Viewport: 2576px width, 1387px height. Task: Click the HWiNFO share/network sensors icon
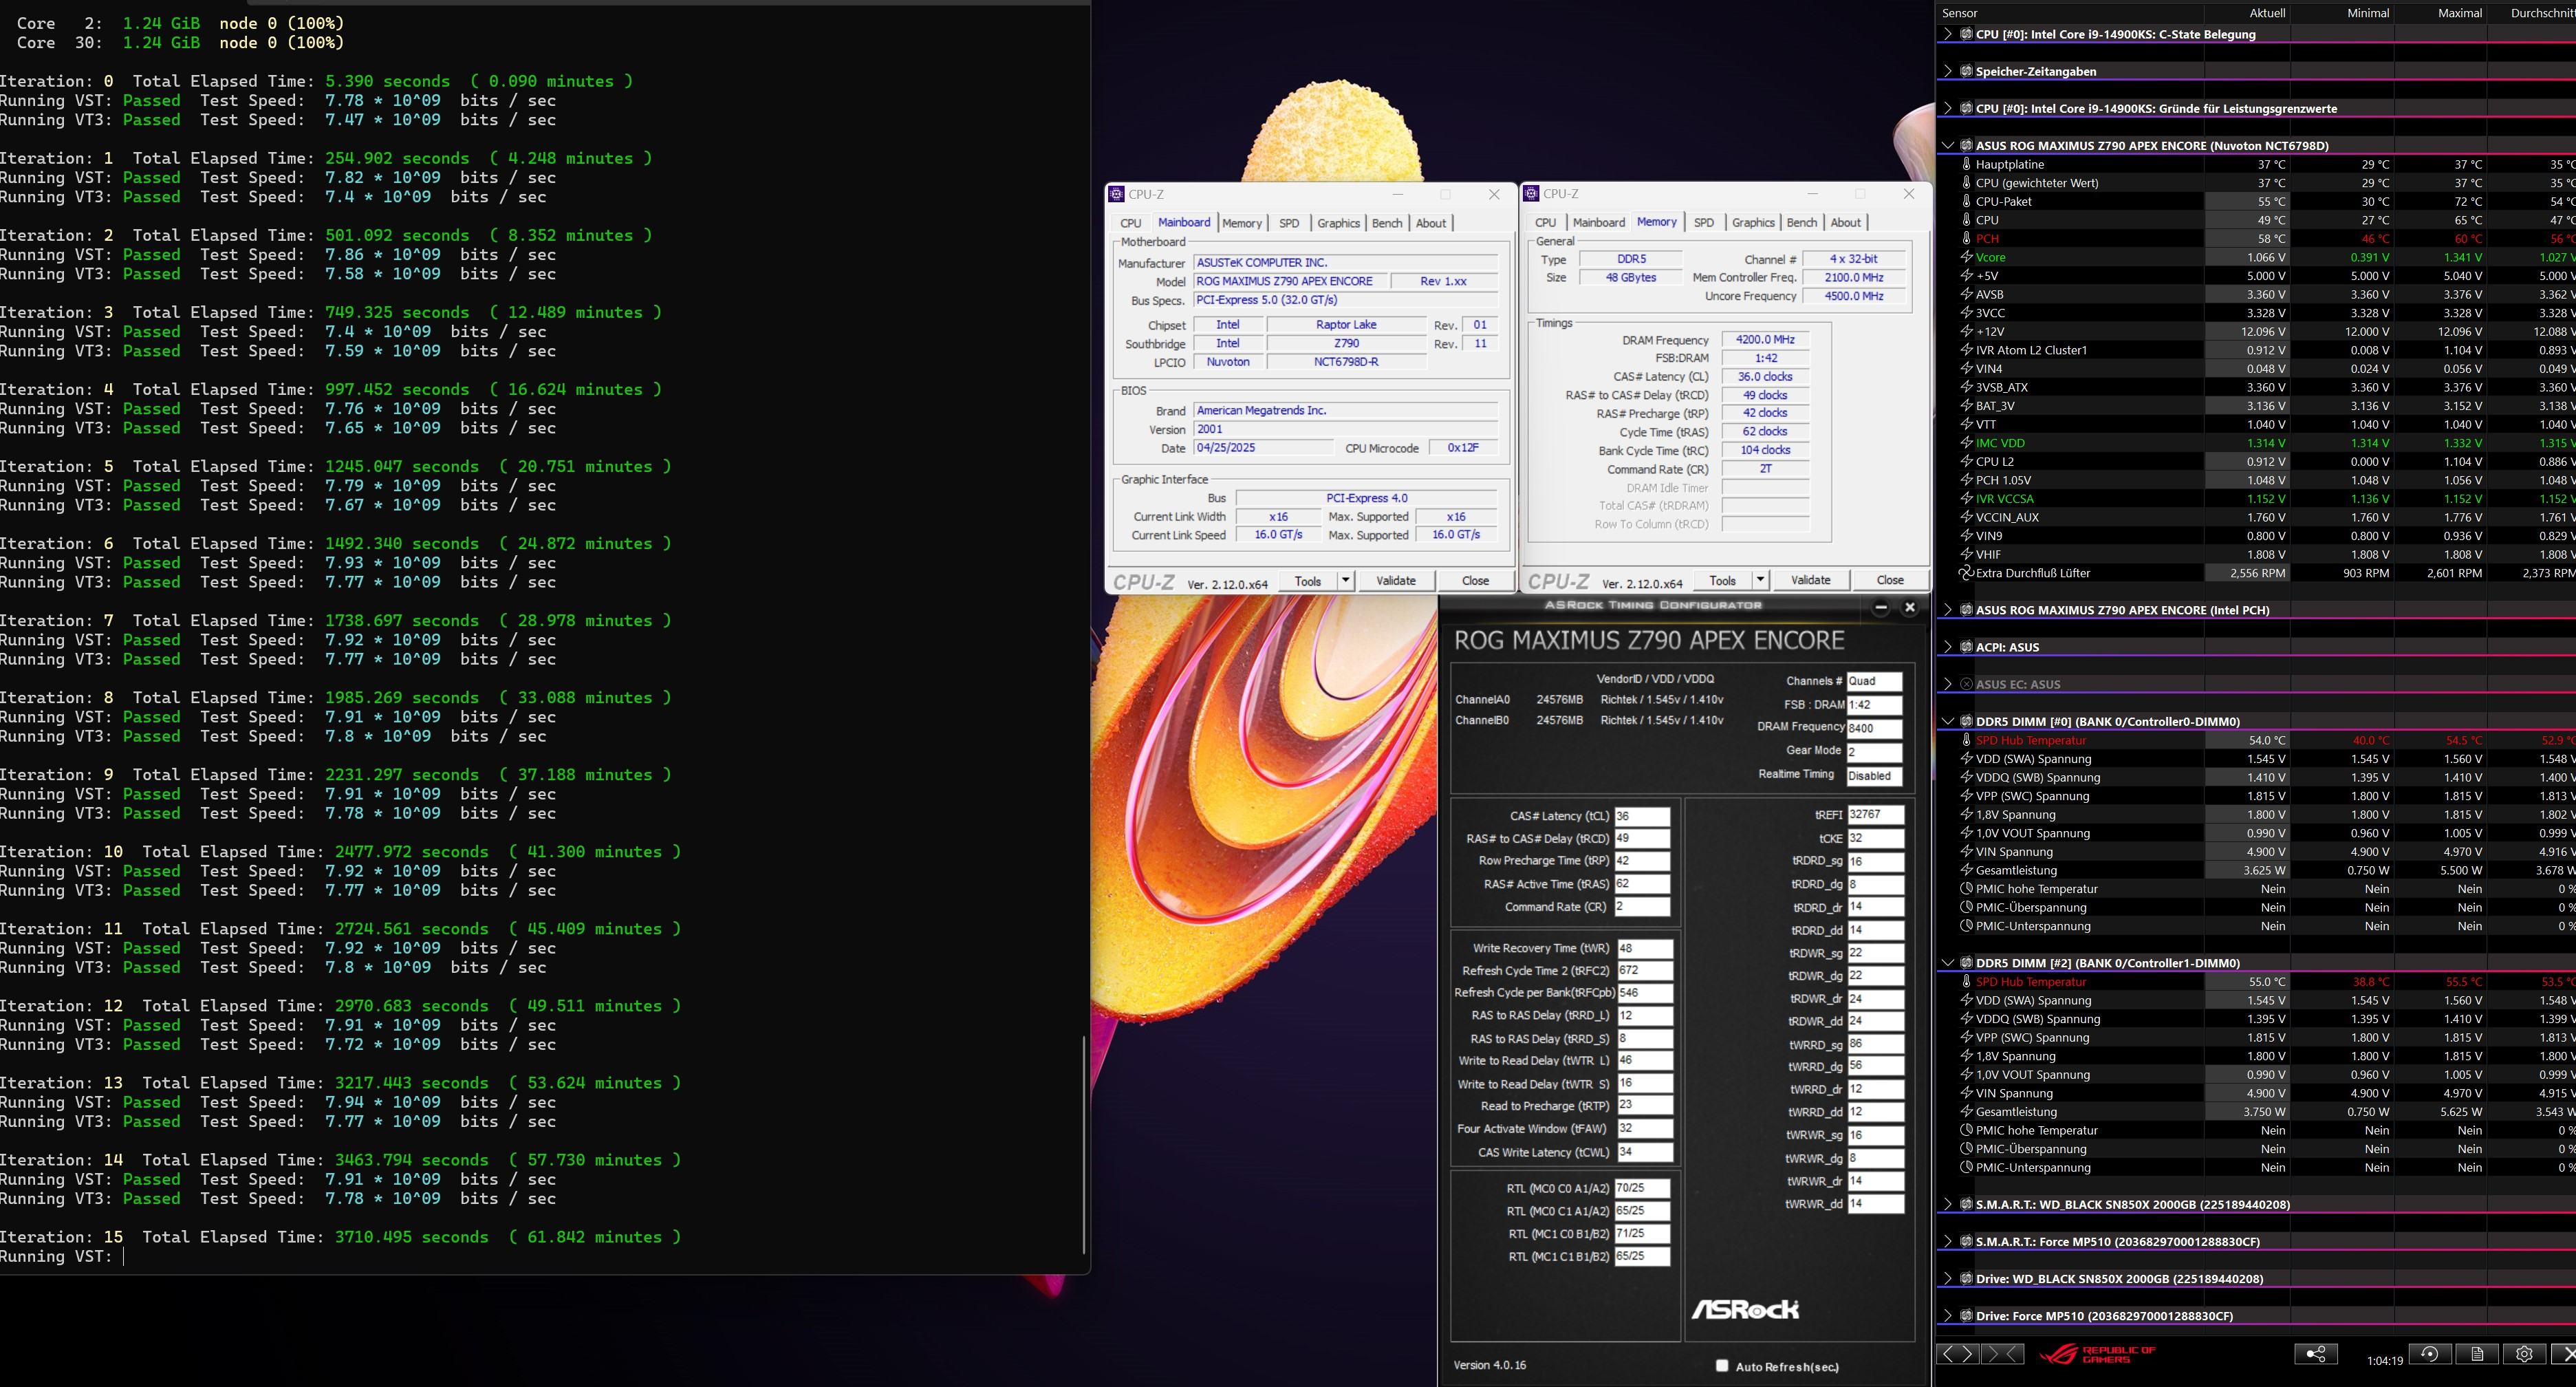click(2315, 1354)
